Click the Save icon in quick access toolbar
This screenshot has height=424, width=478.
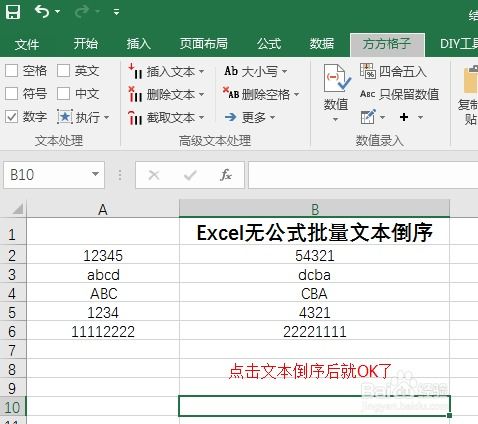click(13, 12)
